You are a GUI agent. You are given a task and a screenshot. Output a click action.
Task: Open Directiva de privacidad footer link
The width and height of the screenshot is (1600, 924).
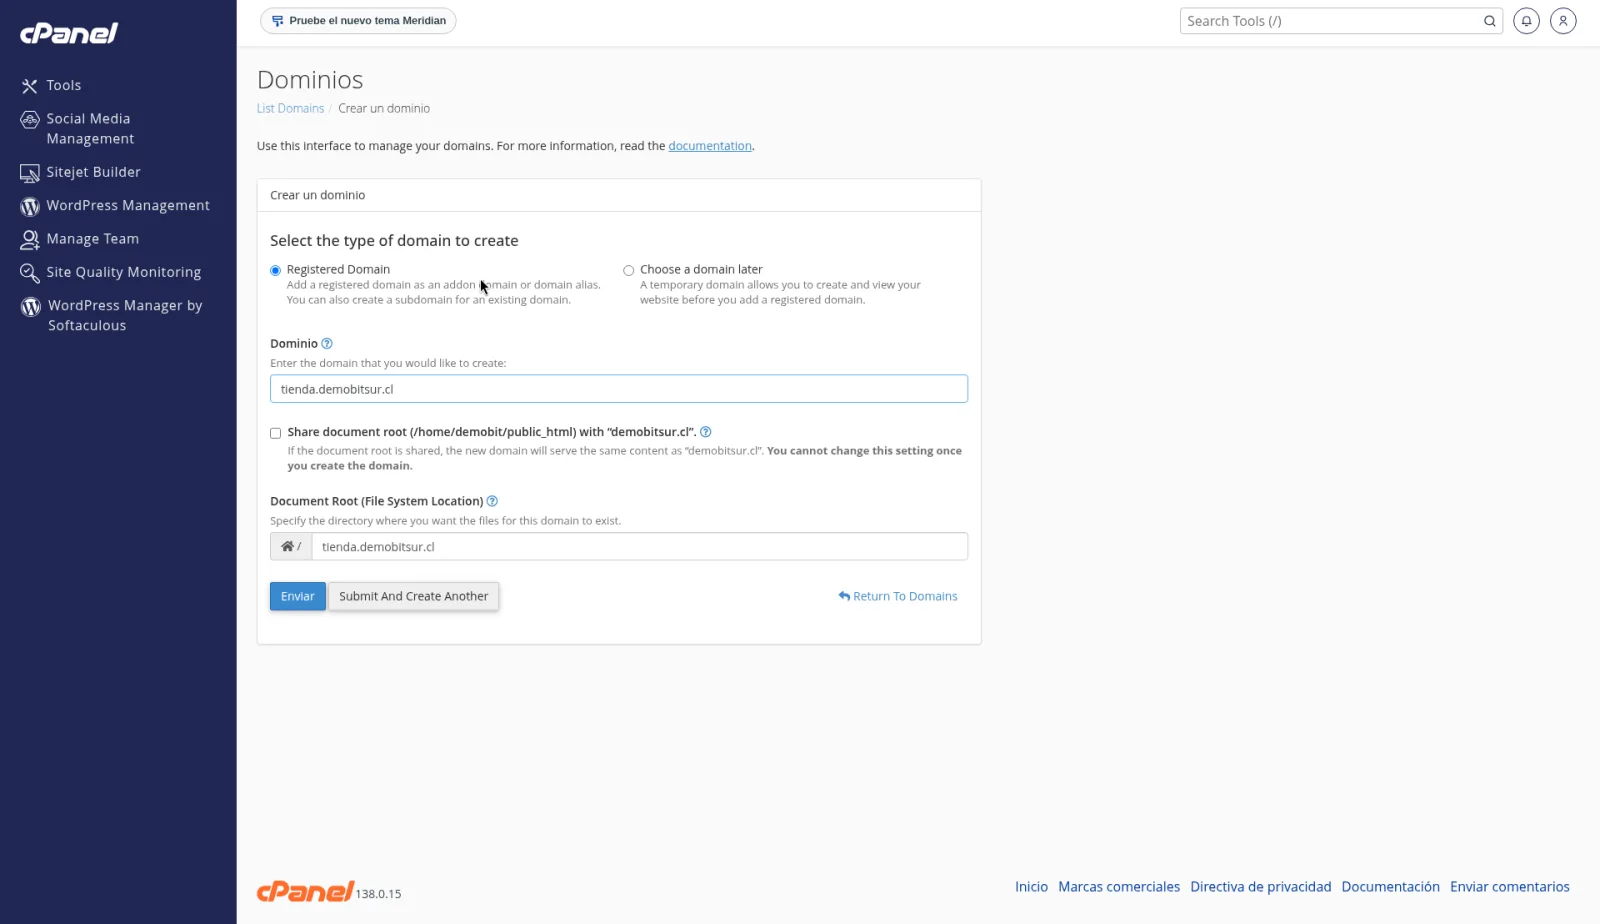pos(1260,887)
